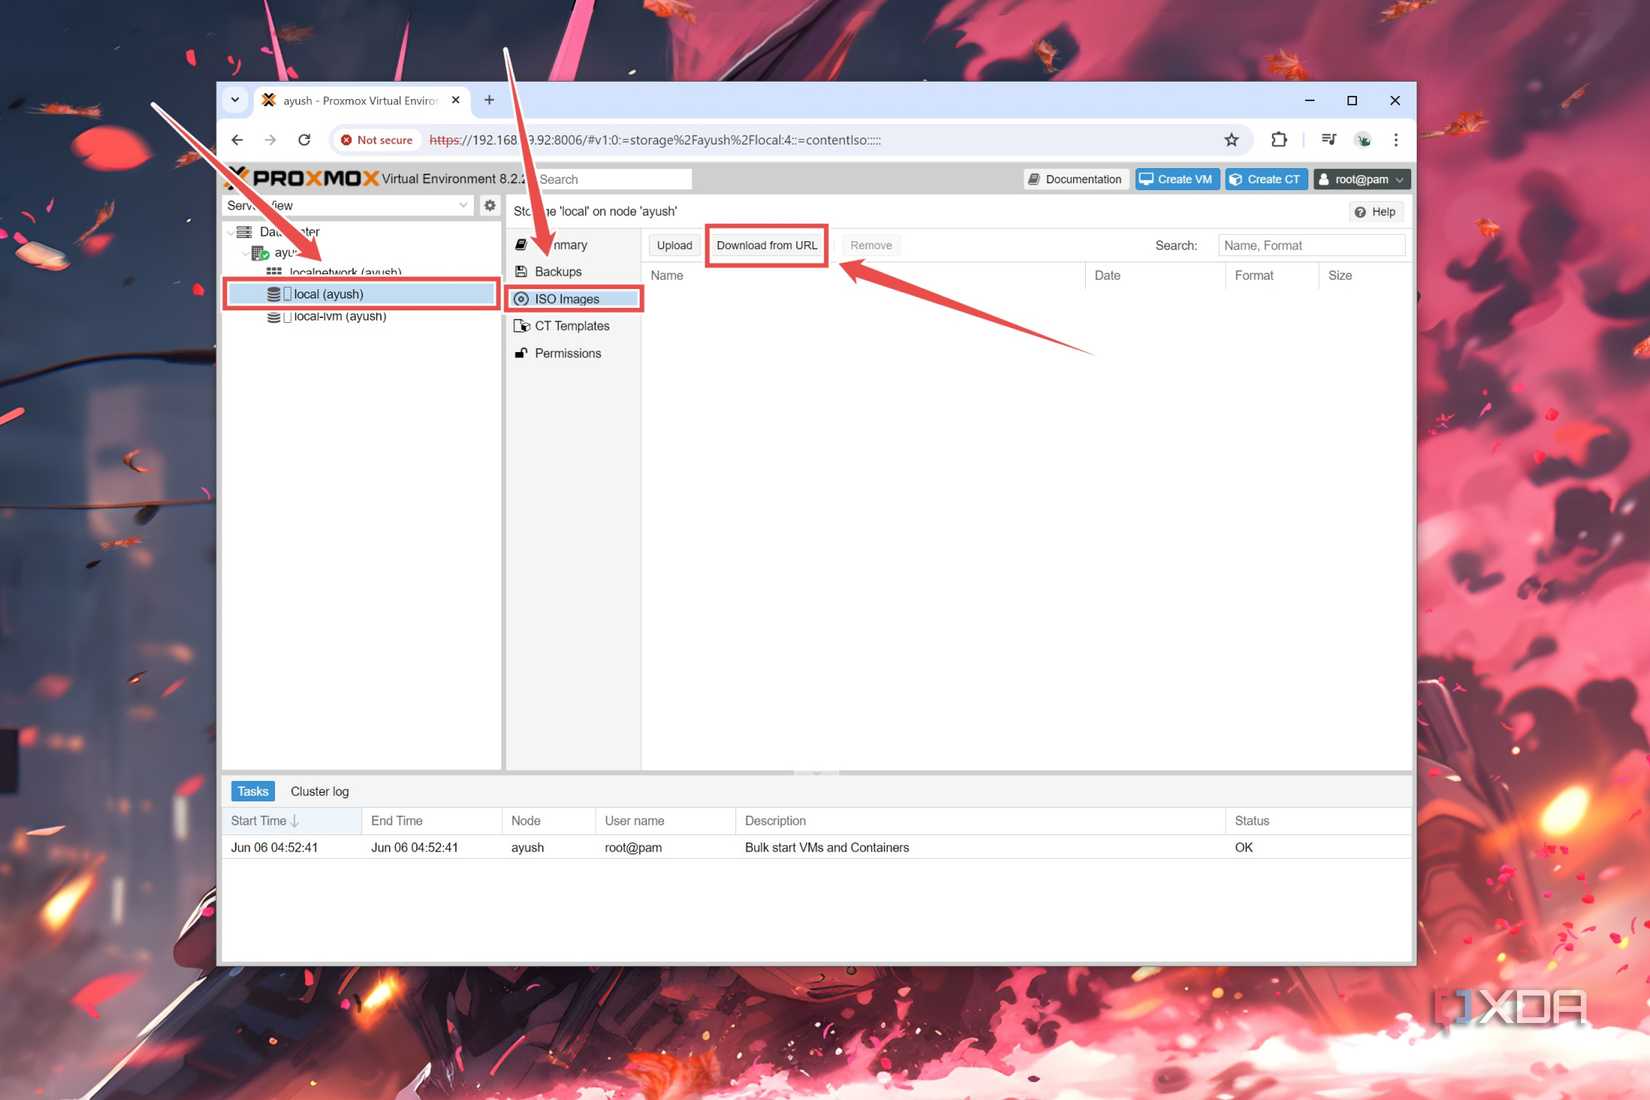Open the Backups section of local storage
Viewport: 1650px width, 1100px height.
(x=557, y=271)
